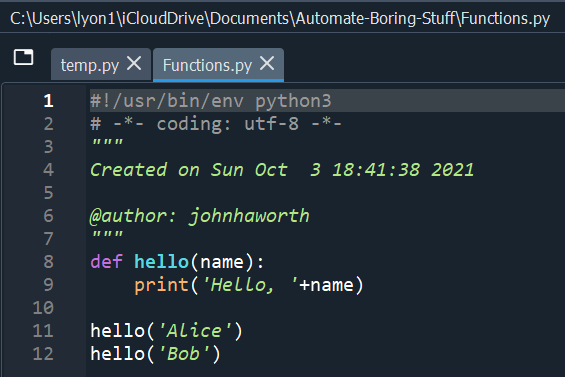Click the 'coding: utf-8' comment line

click(x=215, y=124)
